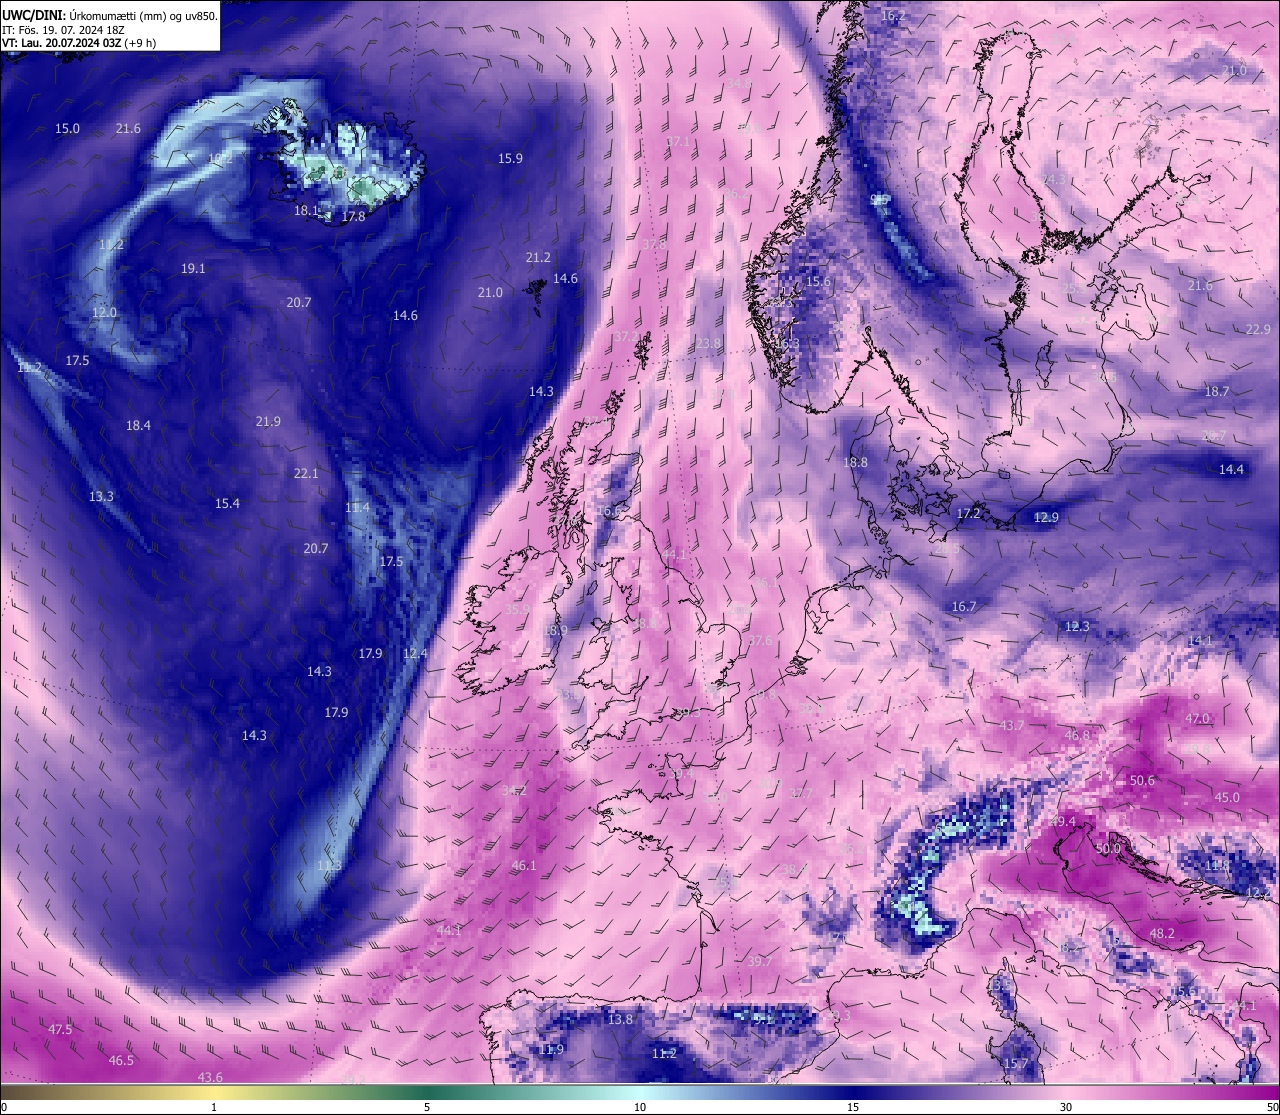Click the 14.4 value at right edge
Viewport: 1280px width, 1115px height.
[x=1231, y=470]
